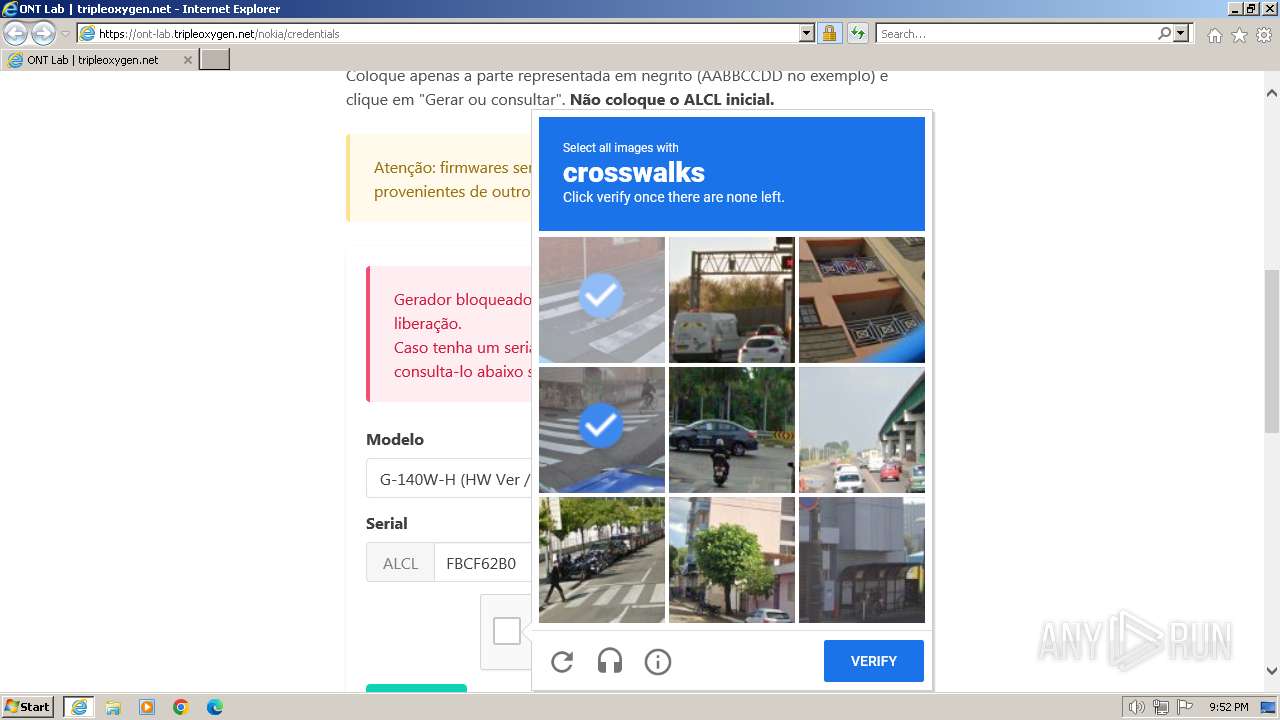This screenshot has height=720, width=1280.
Task: Expand the address bar autocomplete dropdown
Action: [807, 33]
